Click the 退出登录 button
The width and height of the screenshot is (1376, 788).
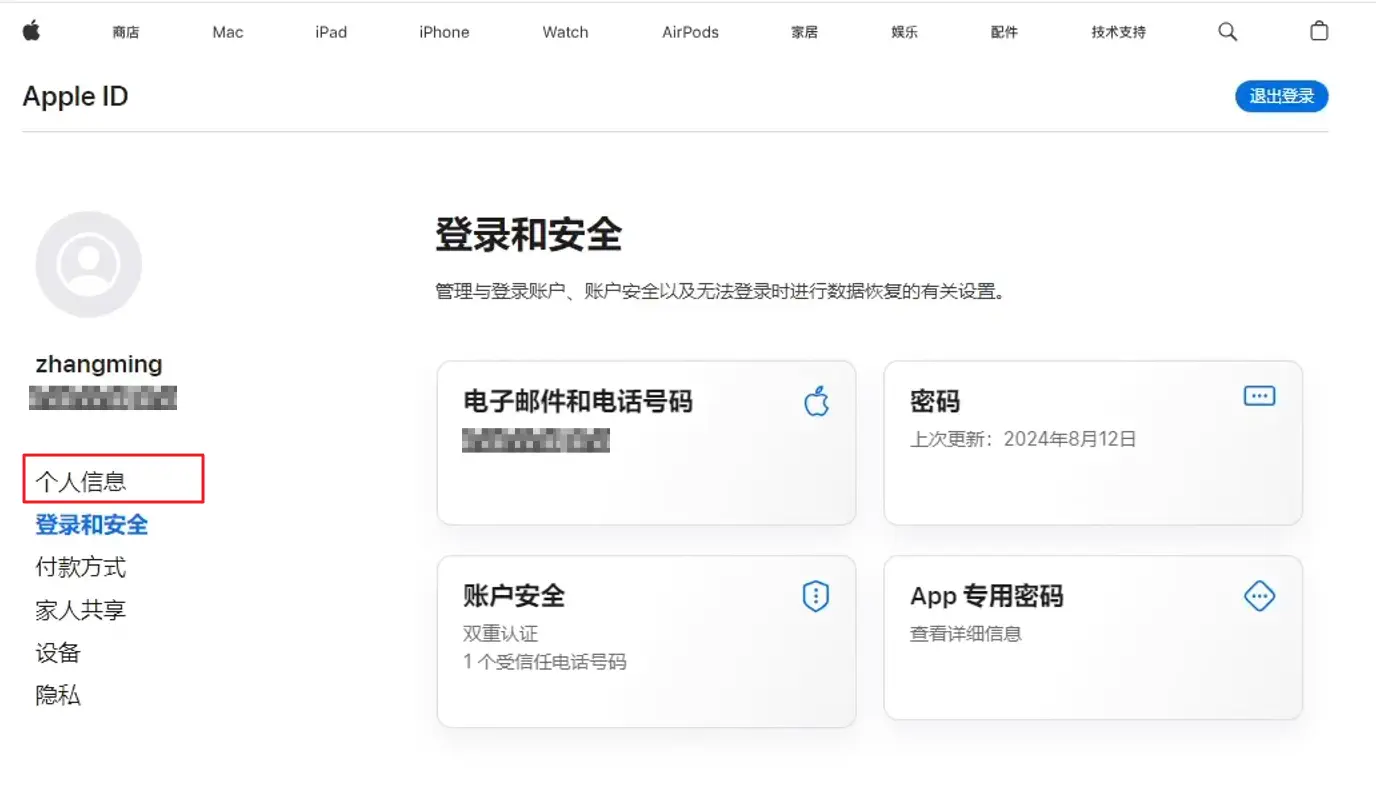pos(1282,96)
